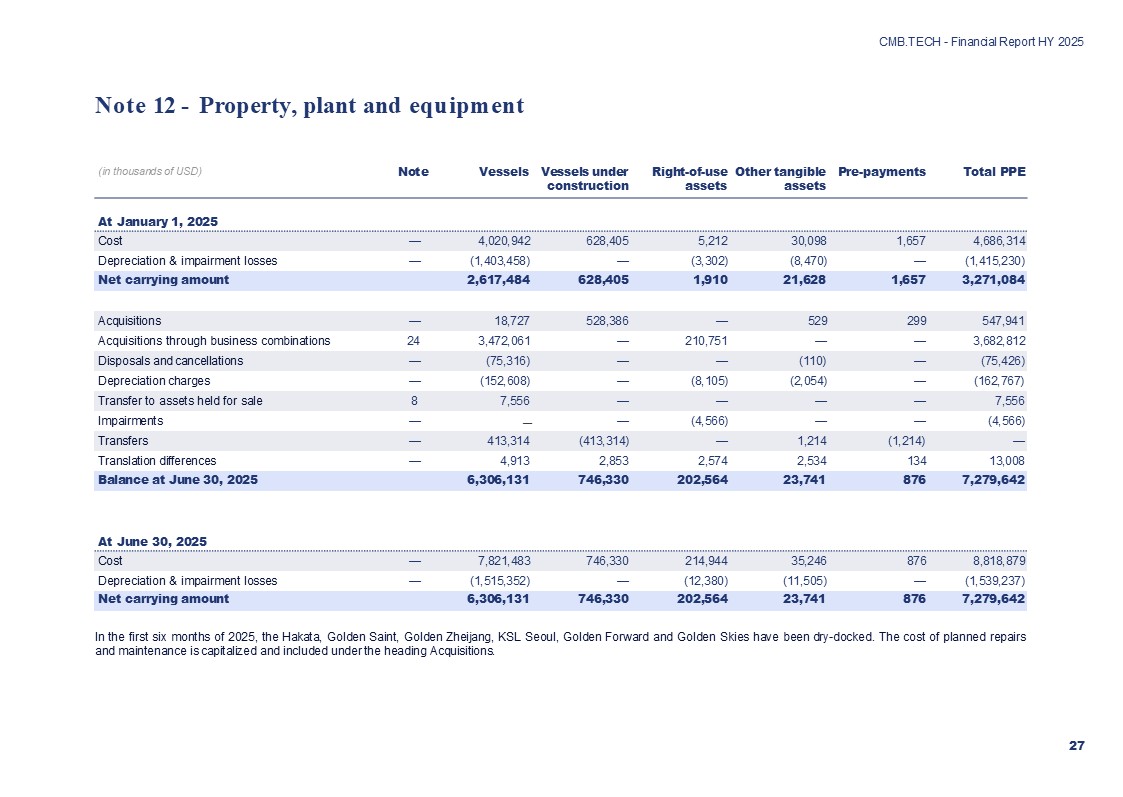1123x797 pixels.
Task: Select the Vessels under construction column header
Action: (x=584, y=178)
